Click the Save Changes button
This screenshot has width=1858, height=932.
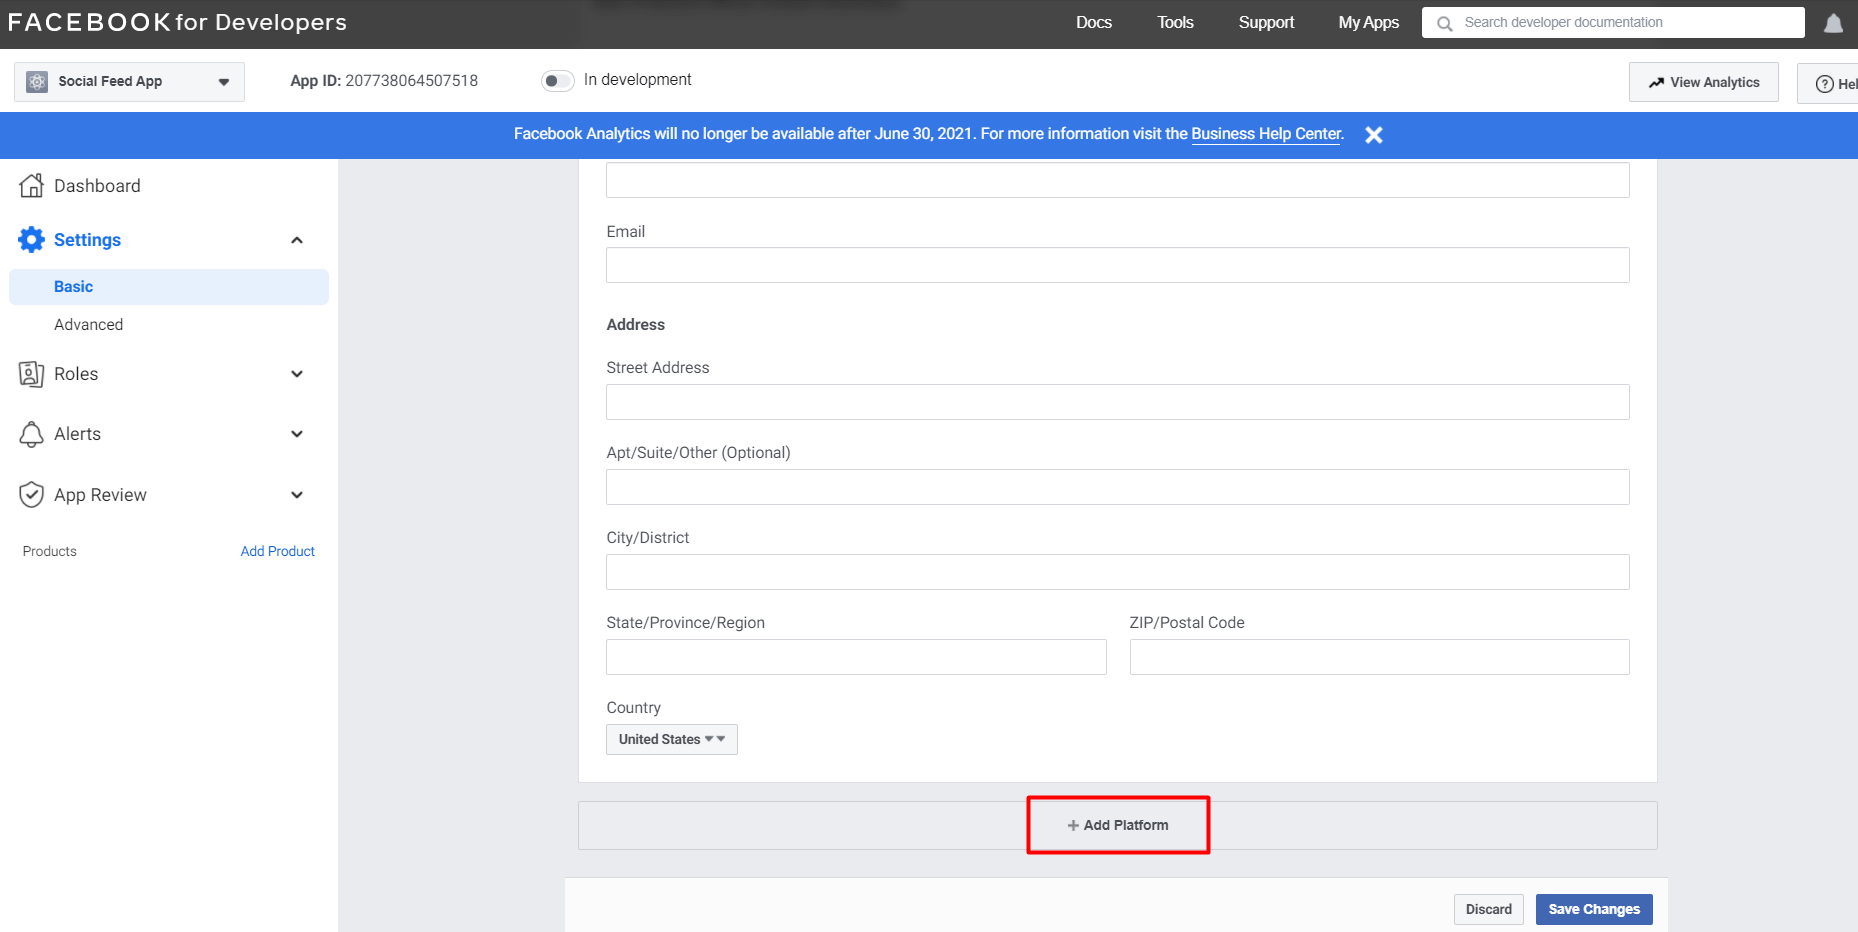coord(1593,909)
